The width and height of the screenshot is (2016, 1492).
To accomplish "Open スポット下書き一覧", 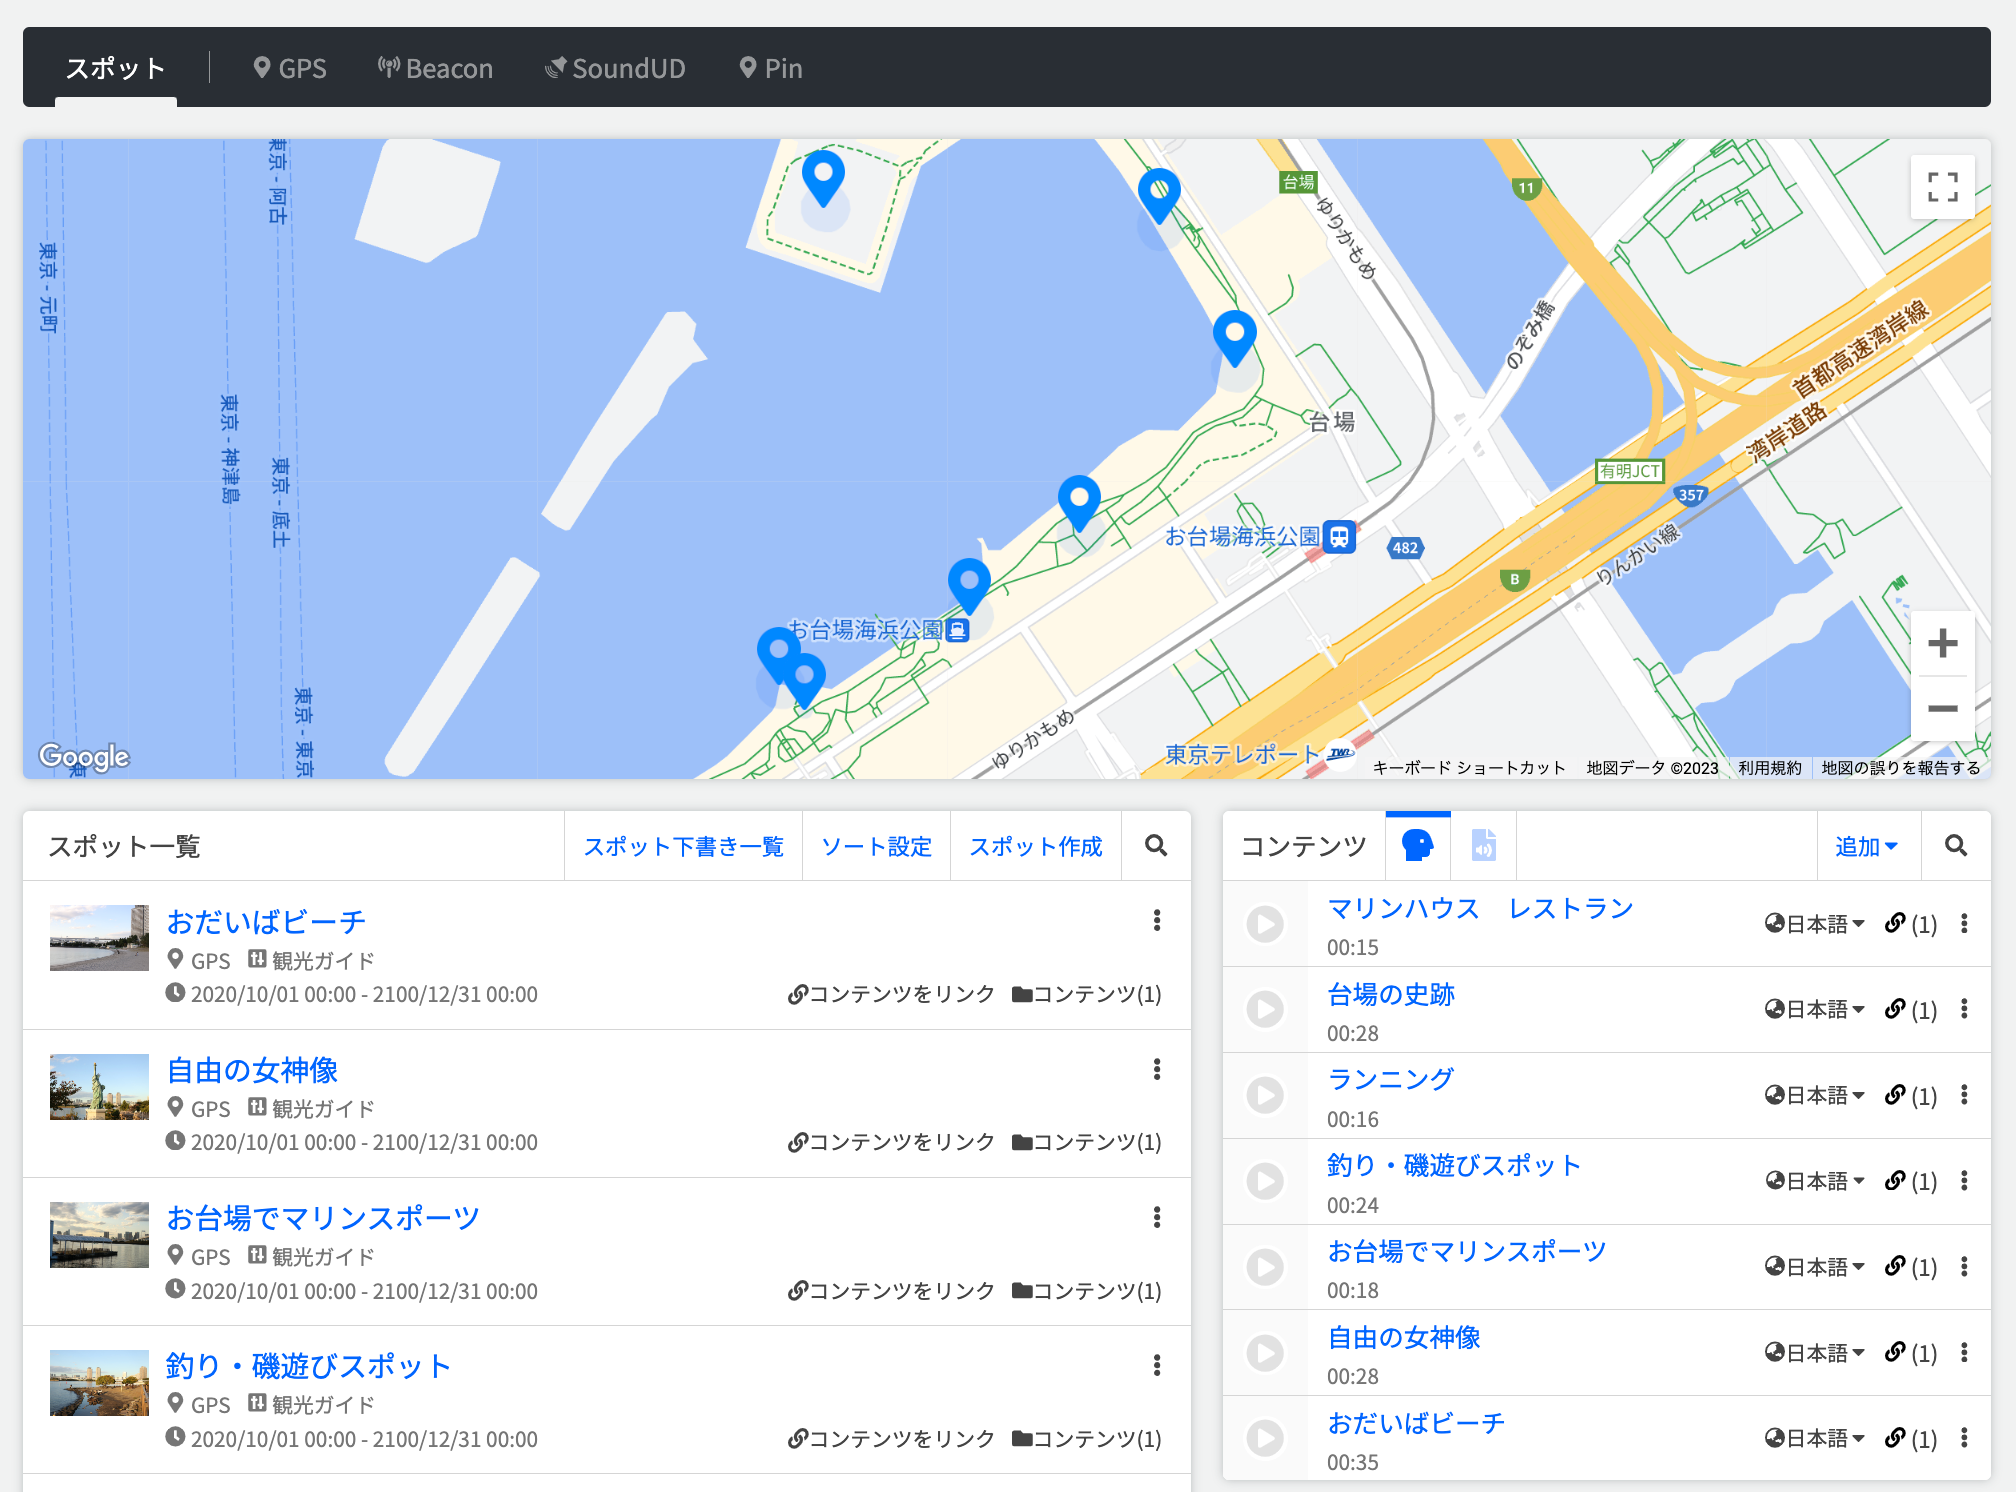I will [x=683, y=847].
